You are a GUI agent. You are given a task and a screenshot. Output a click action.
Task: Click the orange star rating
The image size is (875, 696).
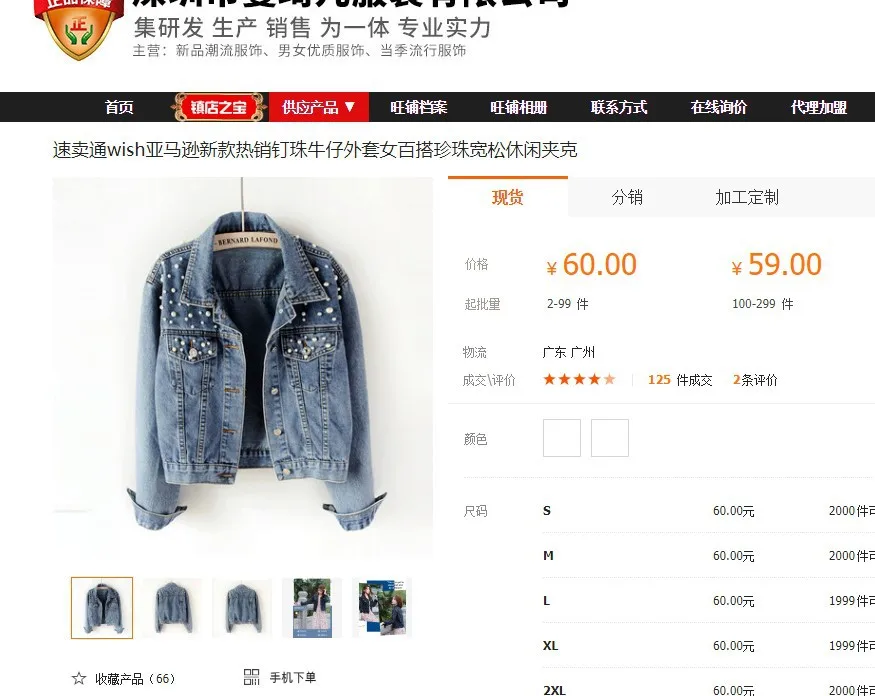[579, 380]
